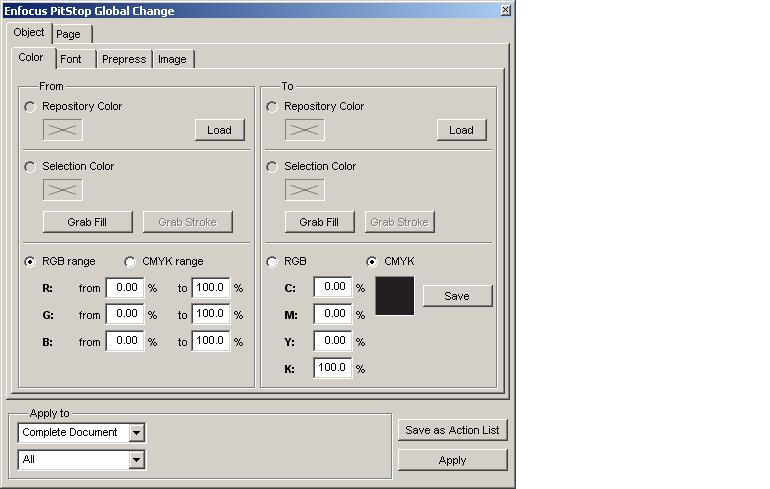770x489 pixels.
Task: Click the Y percentage input field
Action: point(333,341)
